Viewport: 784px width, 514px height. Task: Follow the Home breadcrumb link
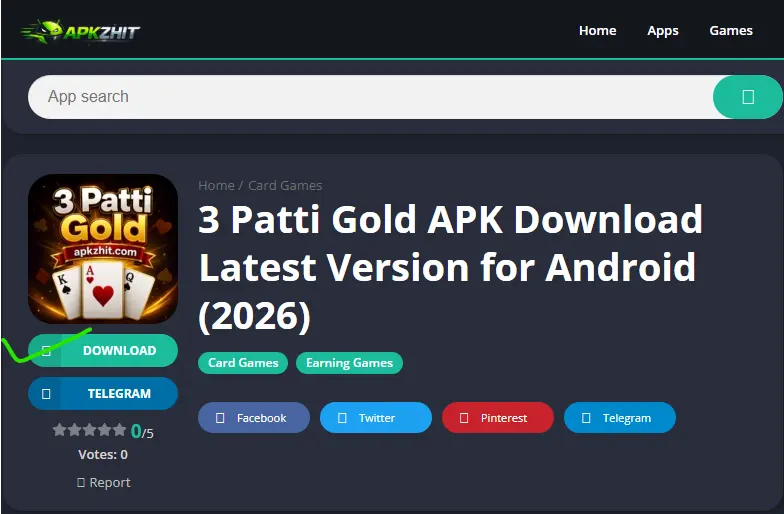216,186
